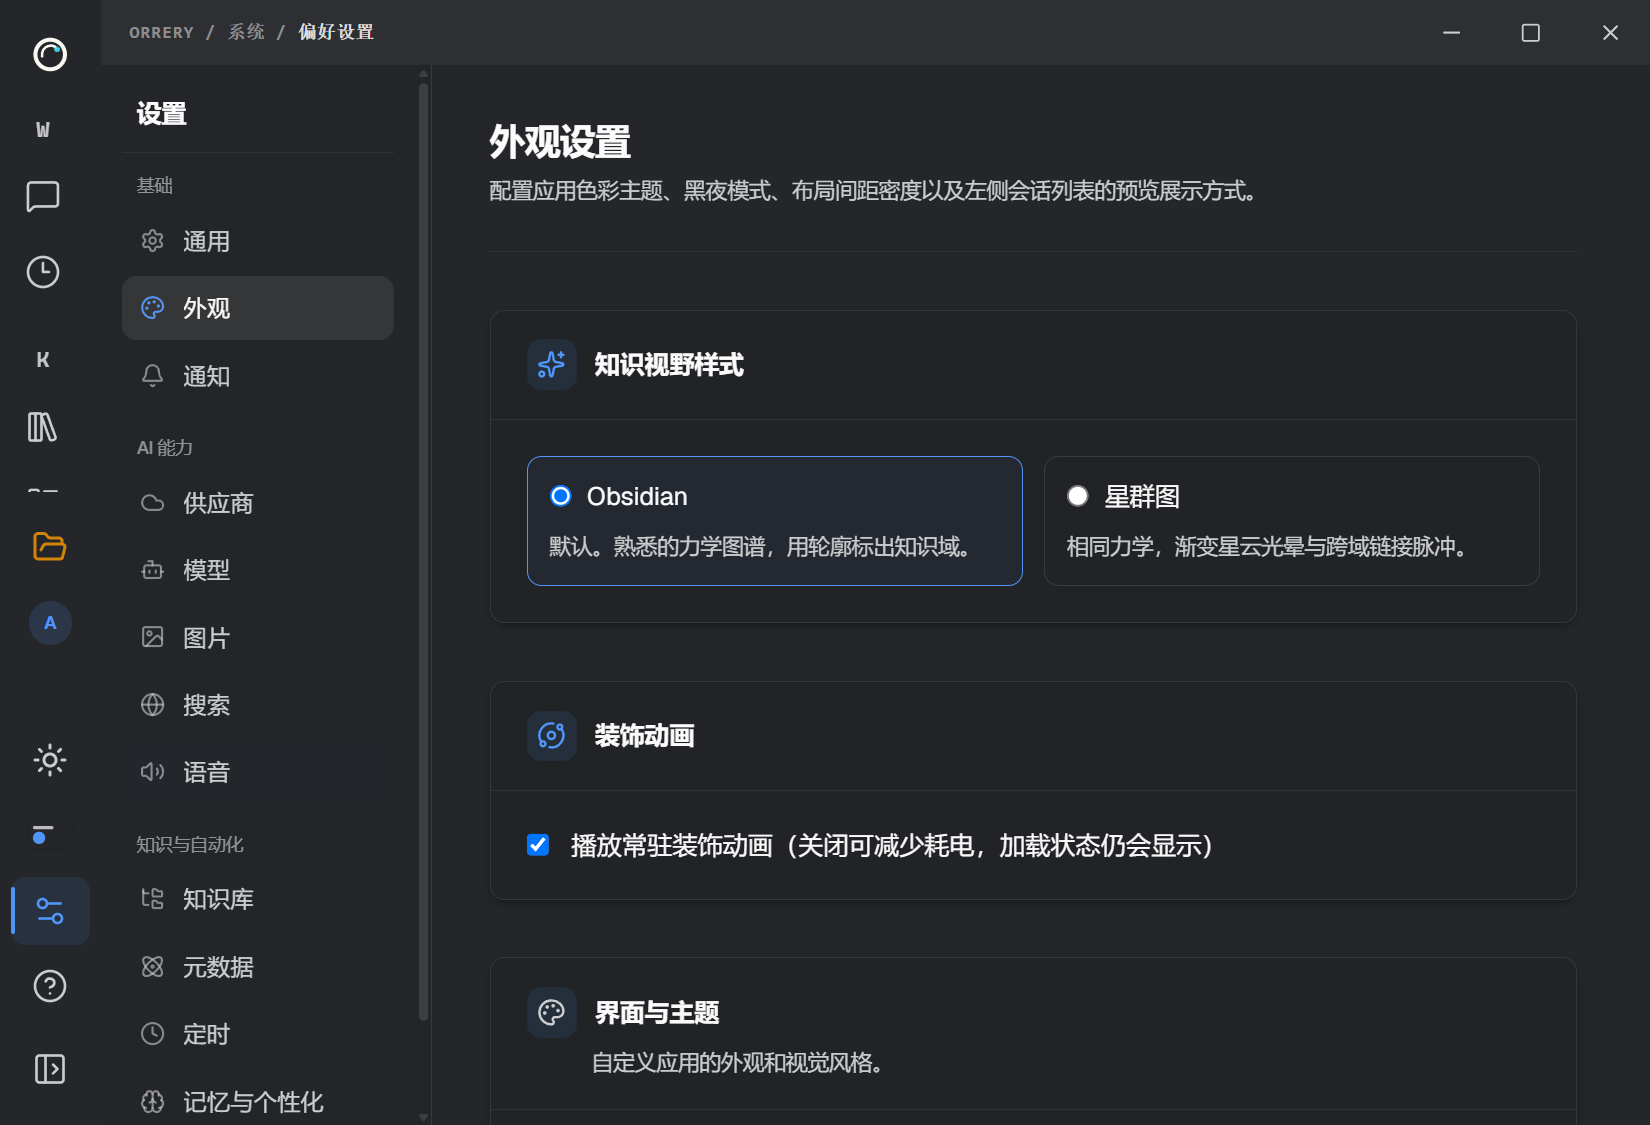Click the K section label in rail
The height and width of the screenshot is (1125, 1650).
pos(43,360)
